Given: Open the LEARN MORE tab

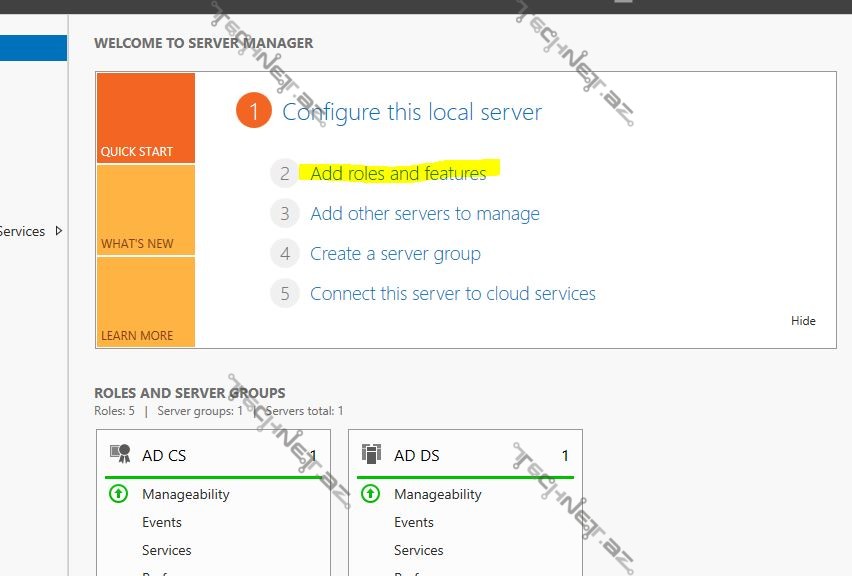Looking at the screenshot, I should (146, 302).
